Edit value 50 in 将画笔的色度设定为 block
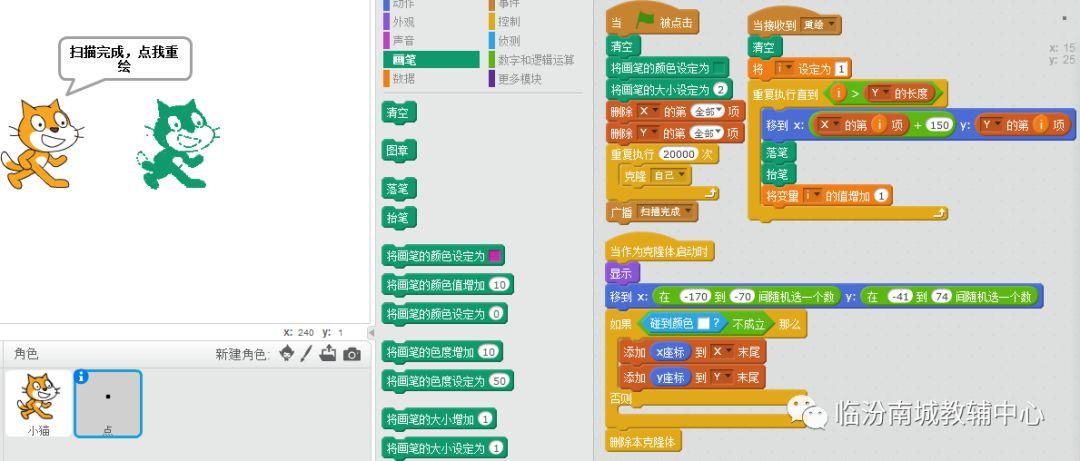 pos(499,381)
